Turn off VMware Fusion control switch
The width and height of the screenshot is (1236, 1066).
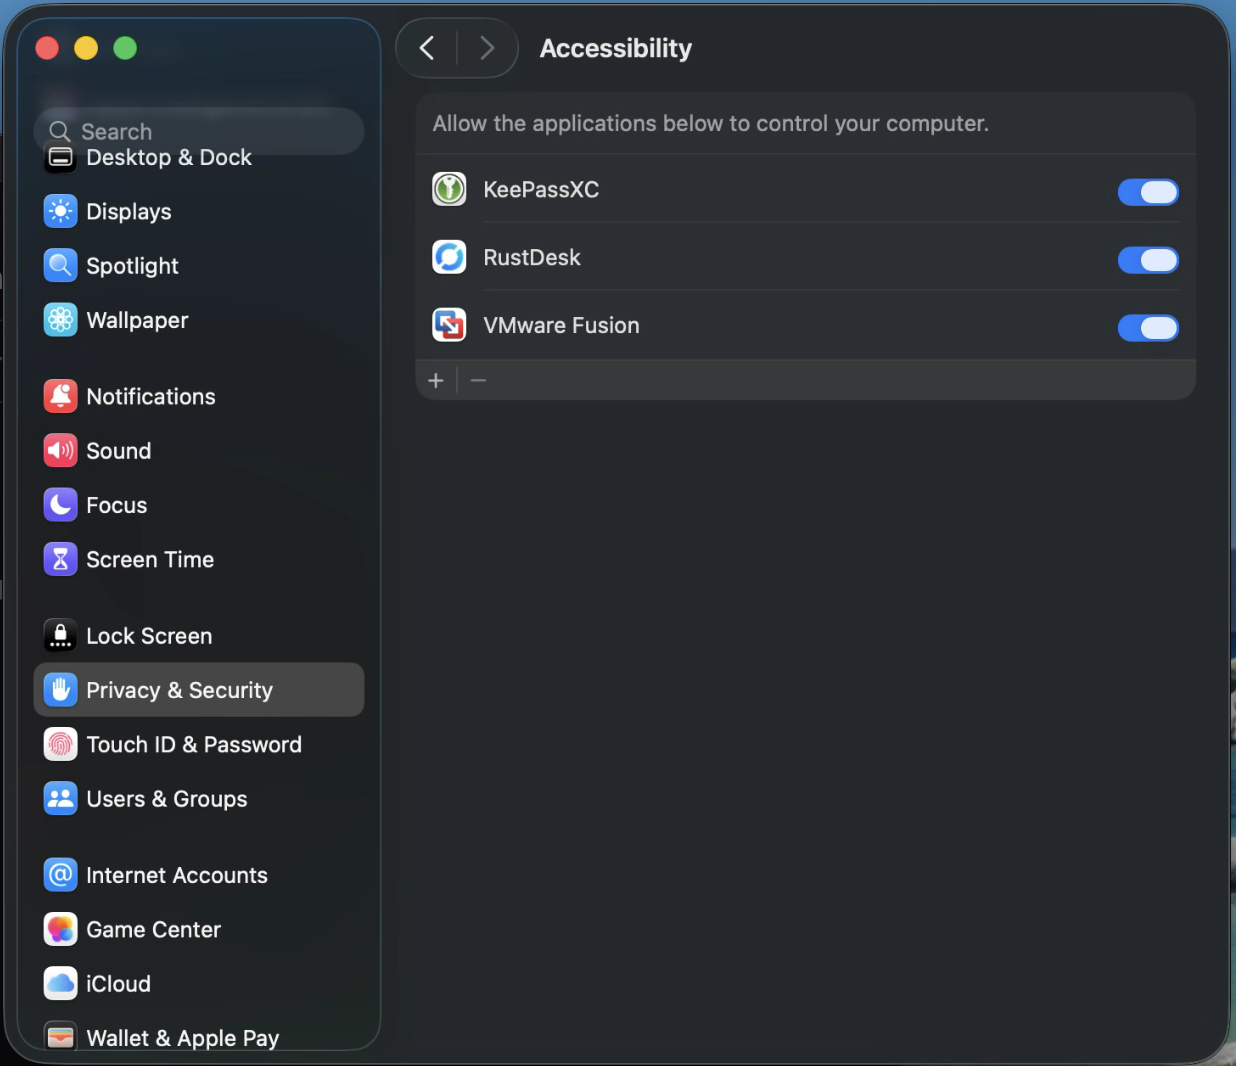tap(1147, 328)
